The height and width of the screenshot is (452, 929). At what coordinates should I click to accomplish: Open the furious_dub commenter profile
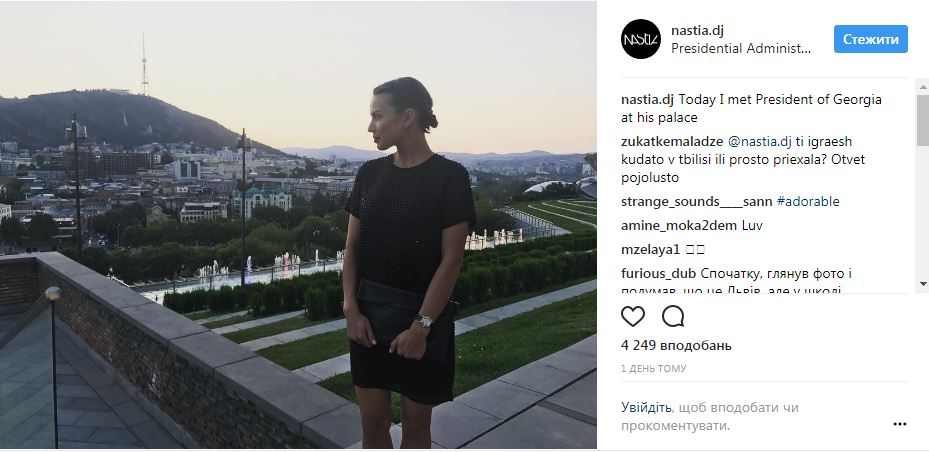[x=659, y=274]
